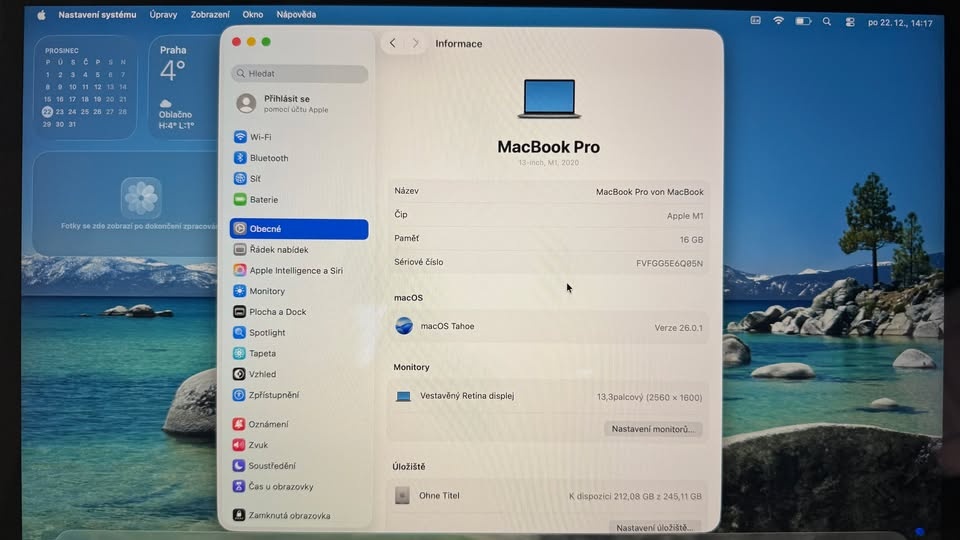Open Plocha a Dock icon
The width and height of the screenshot is (960, 540).
pyautogui.click(x=239, y=312)
